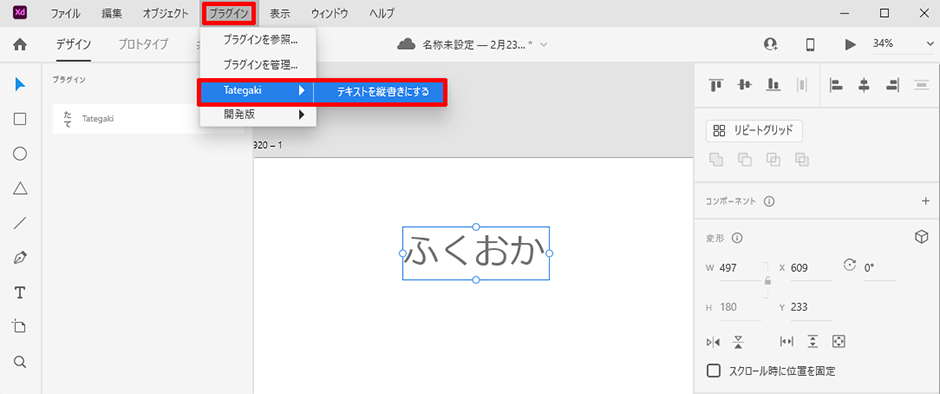Align selection to bottom edge
Screen dimensions: 940x394
click(773, 85)
